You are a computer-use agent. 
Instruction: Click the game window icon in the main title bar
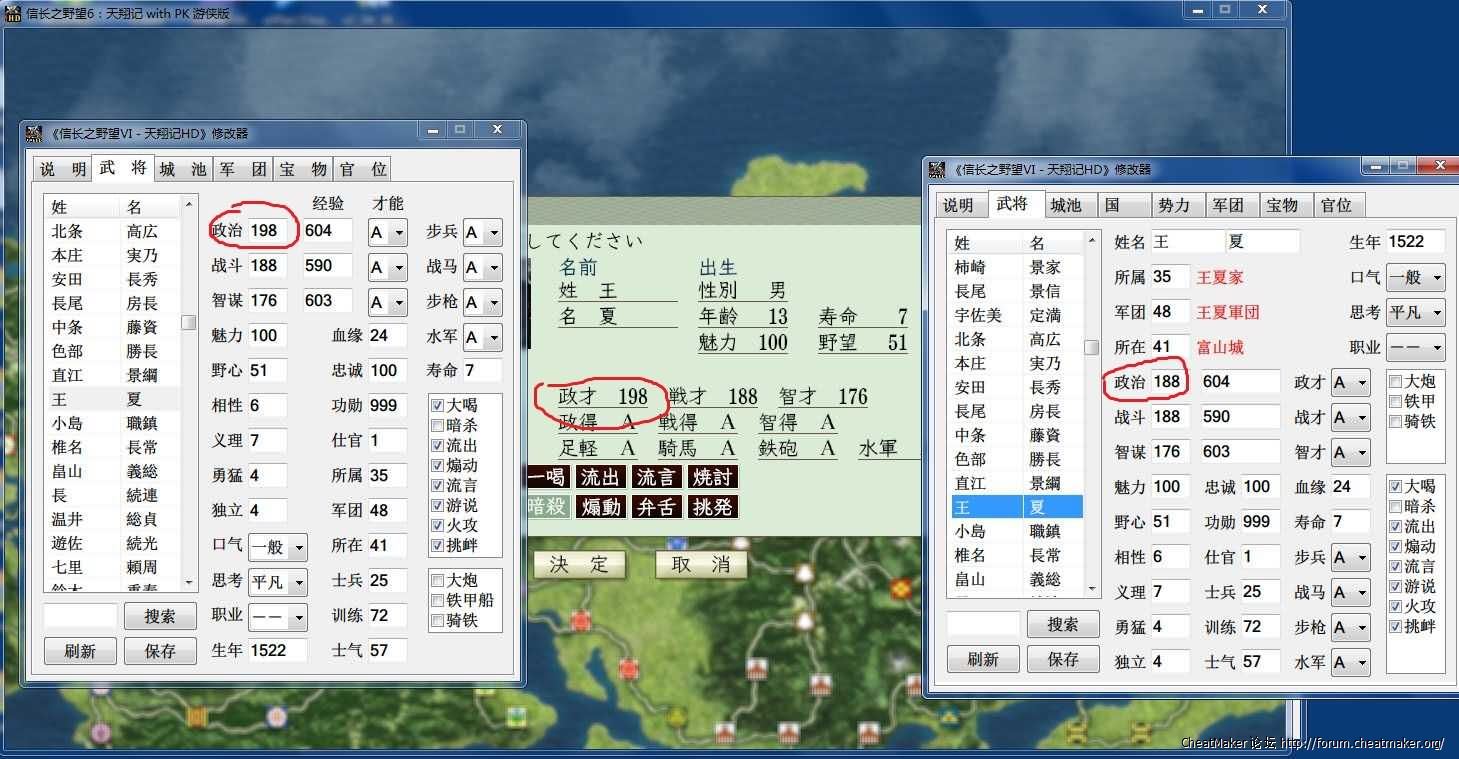14,13
